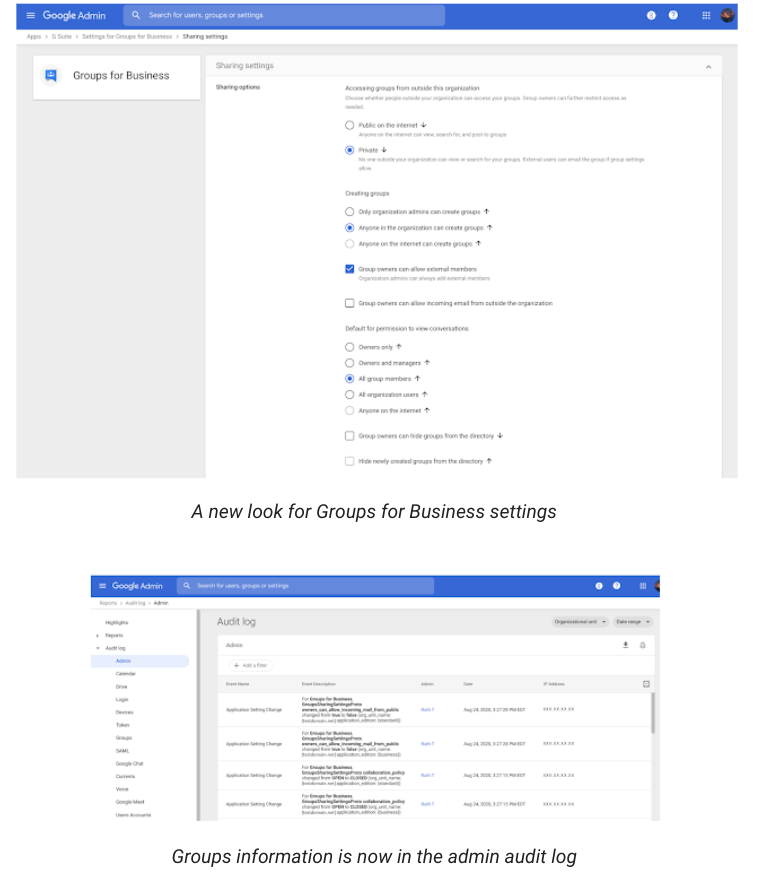Screen dimensions: 780x881
Task: Select Public on the internet option
Action: tap(350, 125)
